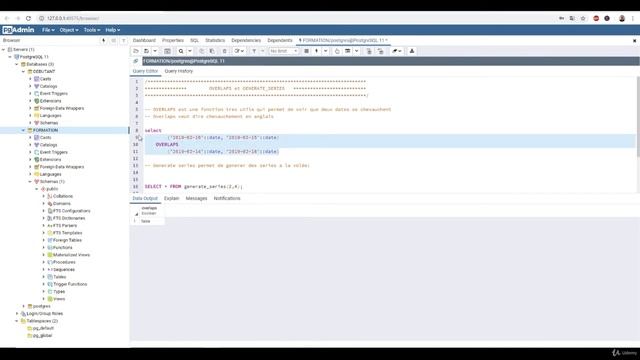Execute the query with the lightning icon
This screenshot has height=360, width=640.
coord(317,51)
